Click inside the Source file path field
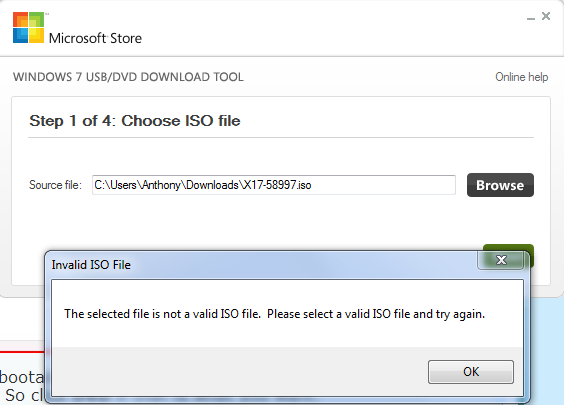The image size is (564, 405). click(x=274, y=185)
